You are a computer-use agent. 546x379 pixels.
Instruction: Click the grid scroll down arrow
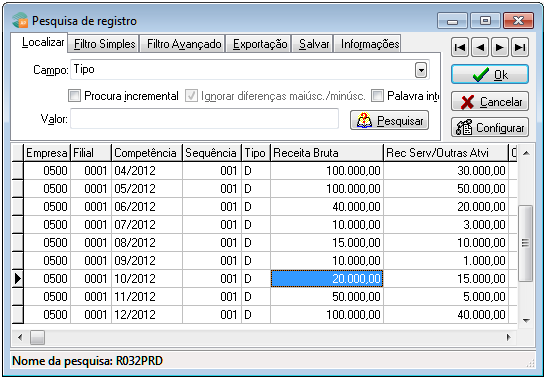tap(526, 320)
